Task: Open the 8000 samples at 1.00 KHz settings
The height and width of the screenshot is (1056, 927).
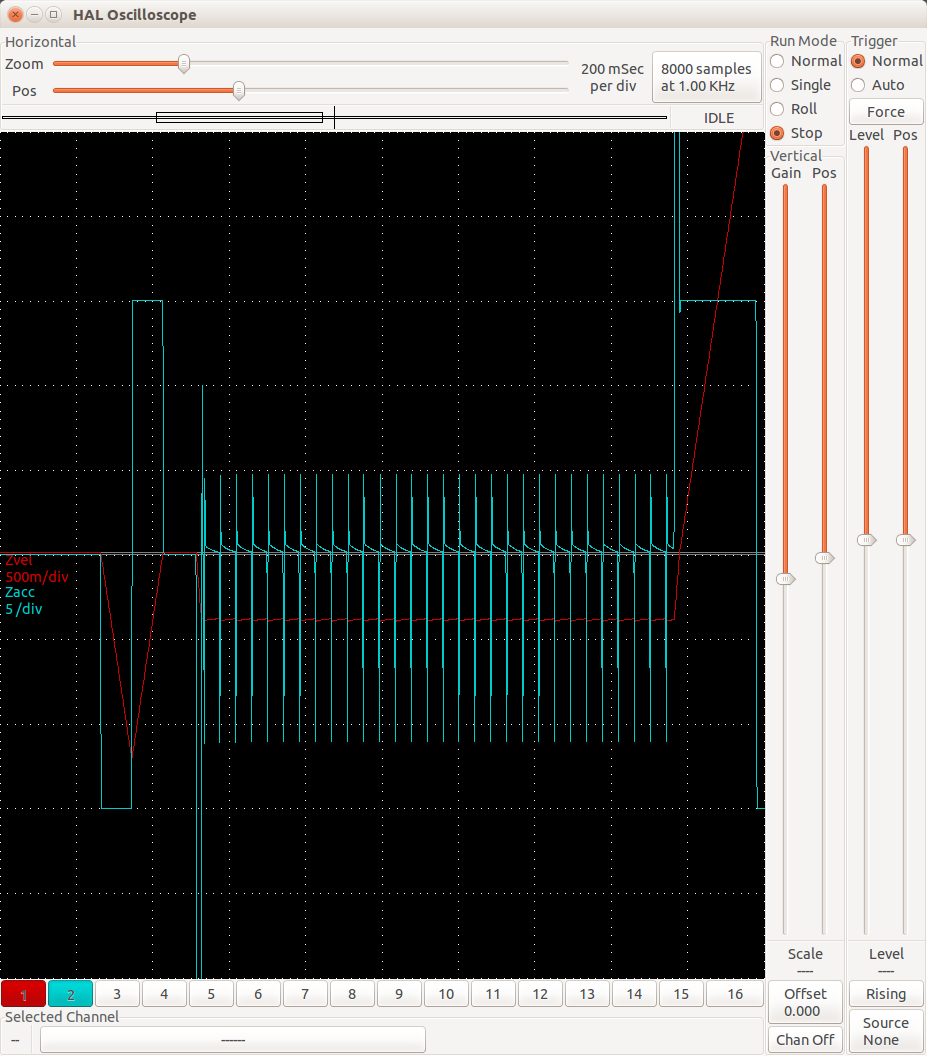Action: click(706, 77)
